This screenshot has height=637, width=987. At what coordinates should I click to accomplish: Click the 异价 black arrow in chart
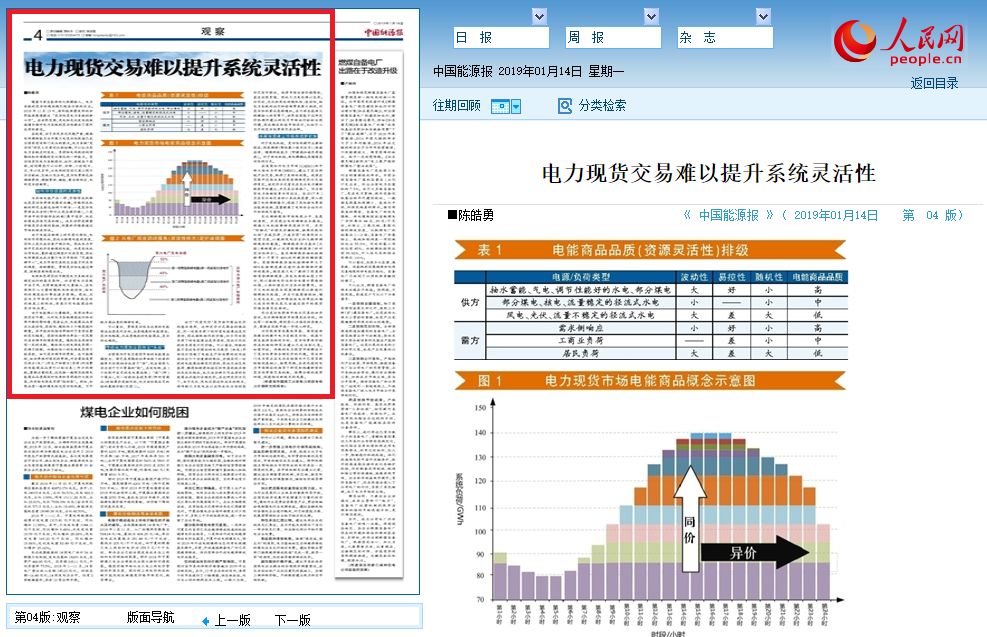[x=755, y=553]
